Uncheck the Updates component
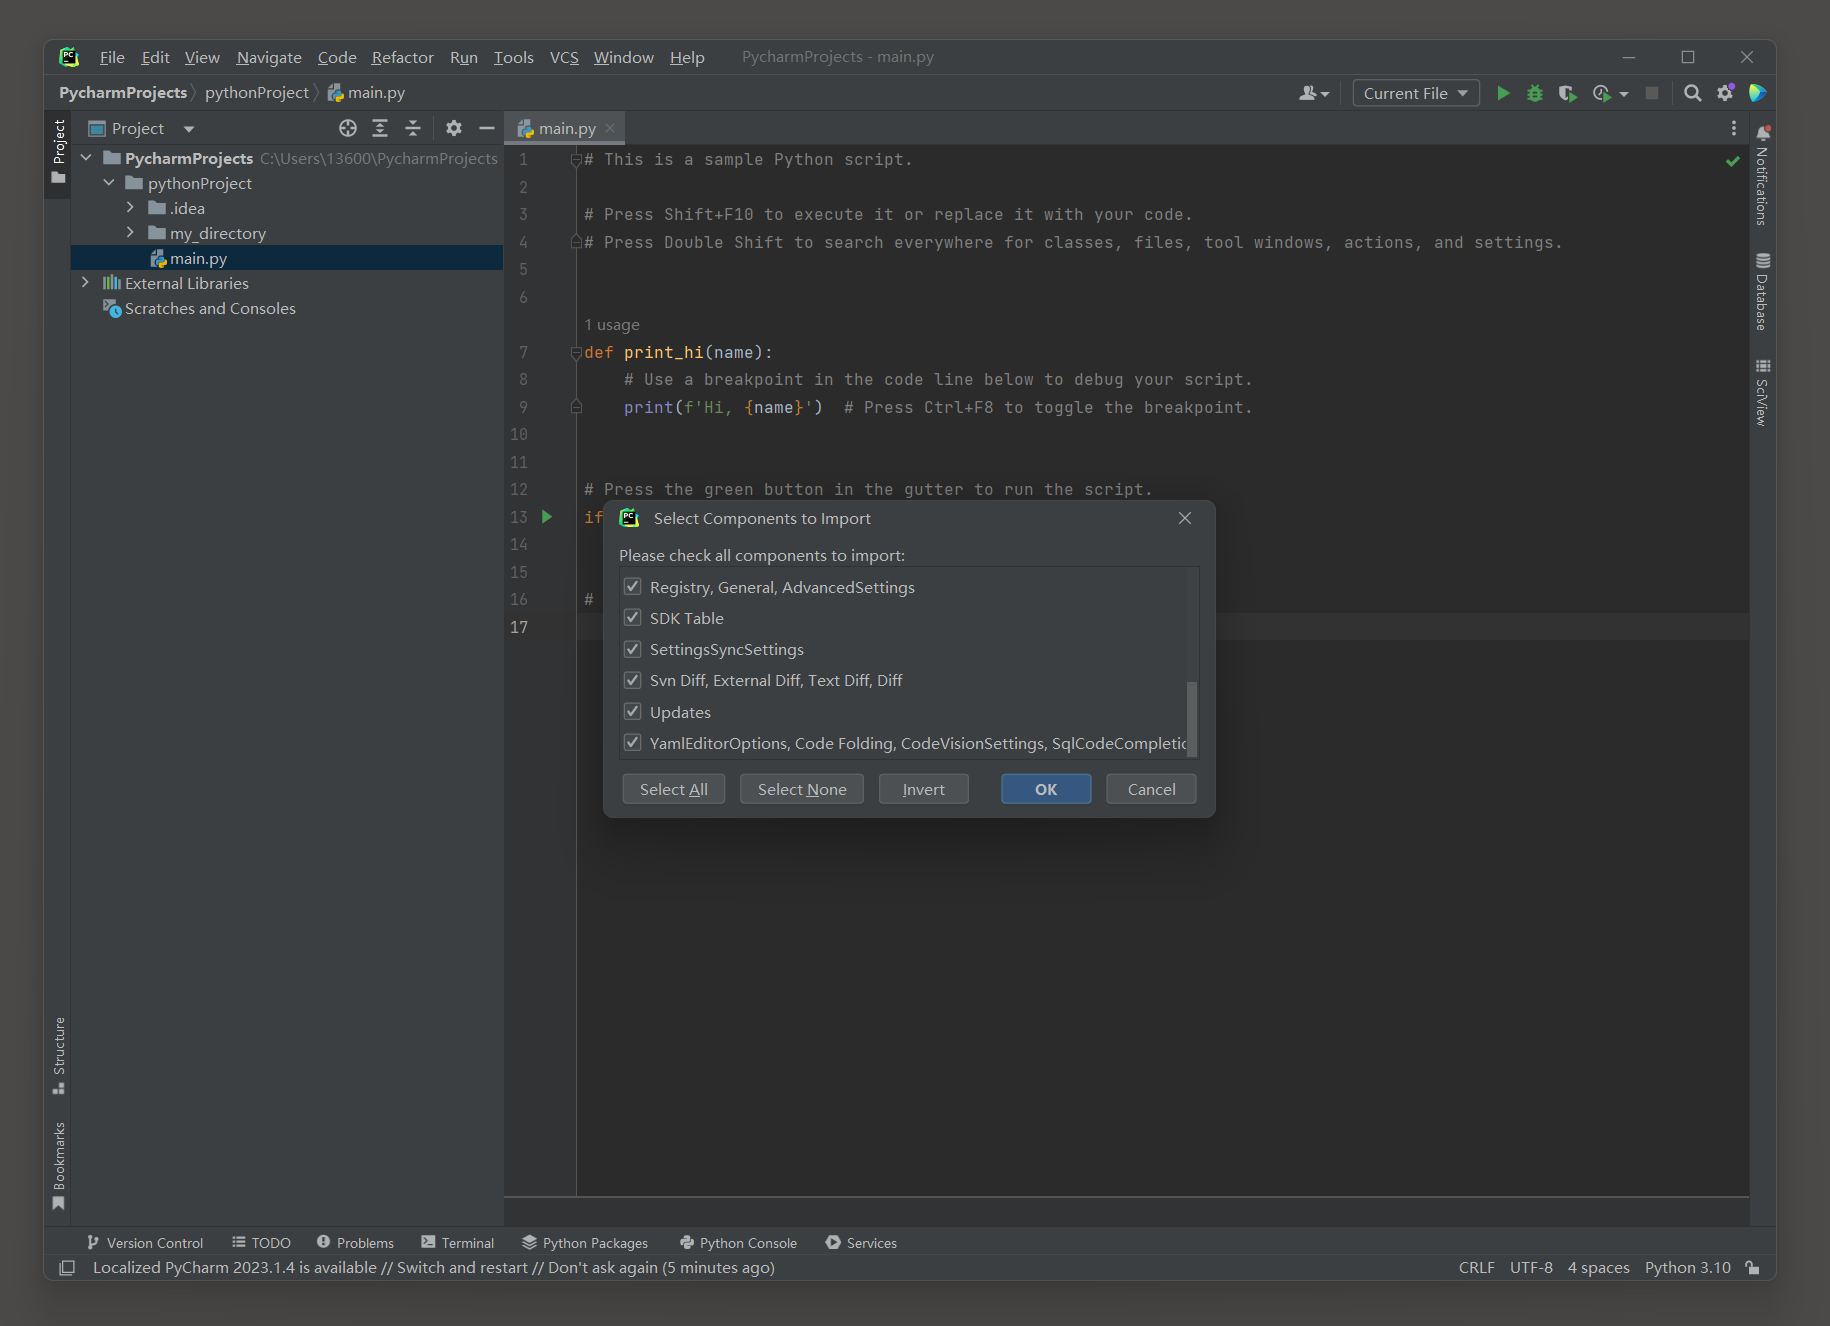The height and width of the screenshot is (1326, 1830). point(632,712)
